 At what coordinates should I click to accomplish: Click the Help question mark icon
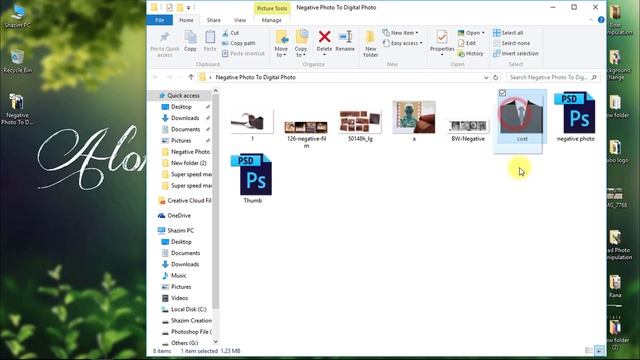601,20
